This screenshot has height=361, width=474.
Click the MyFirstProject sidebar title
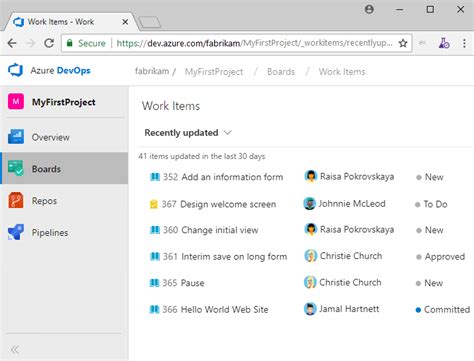coord(63,102)
